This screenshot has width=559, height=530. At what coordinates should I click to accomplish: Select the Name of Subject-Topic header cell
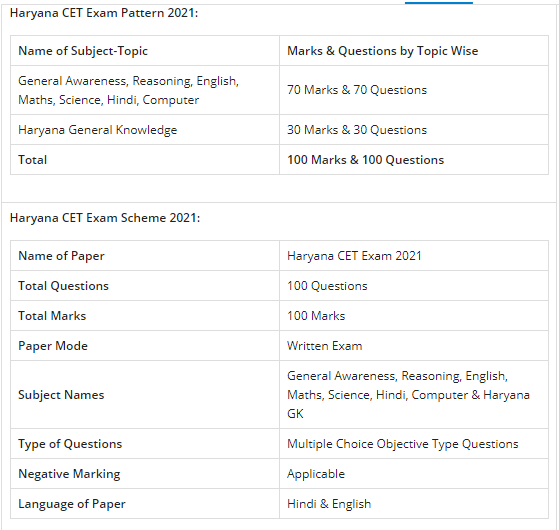145,51
